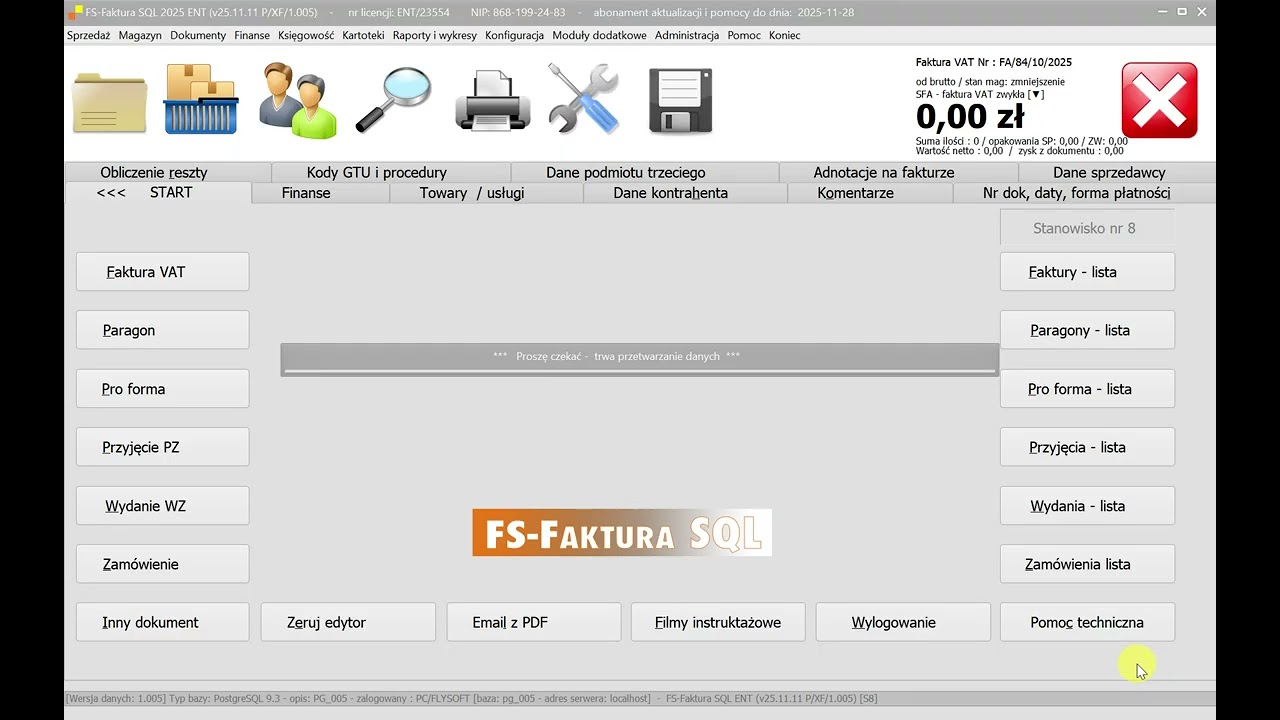
Task: Open the Raporty i wykresy menu
Action: [435, 35]
